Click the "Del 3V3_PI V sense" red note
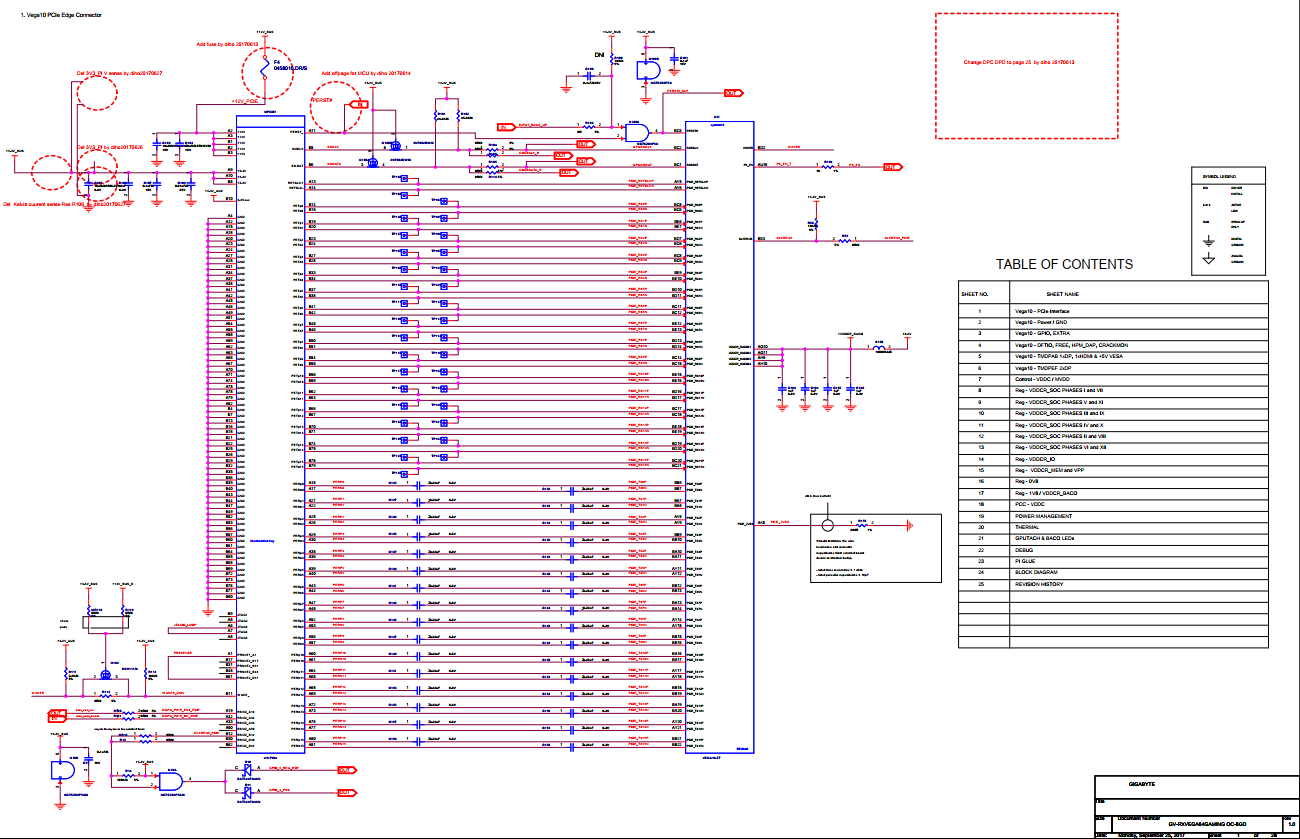This screenshot has height=839, width=1300. pos(120,74)
